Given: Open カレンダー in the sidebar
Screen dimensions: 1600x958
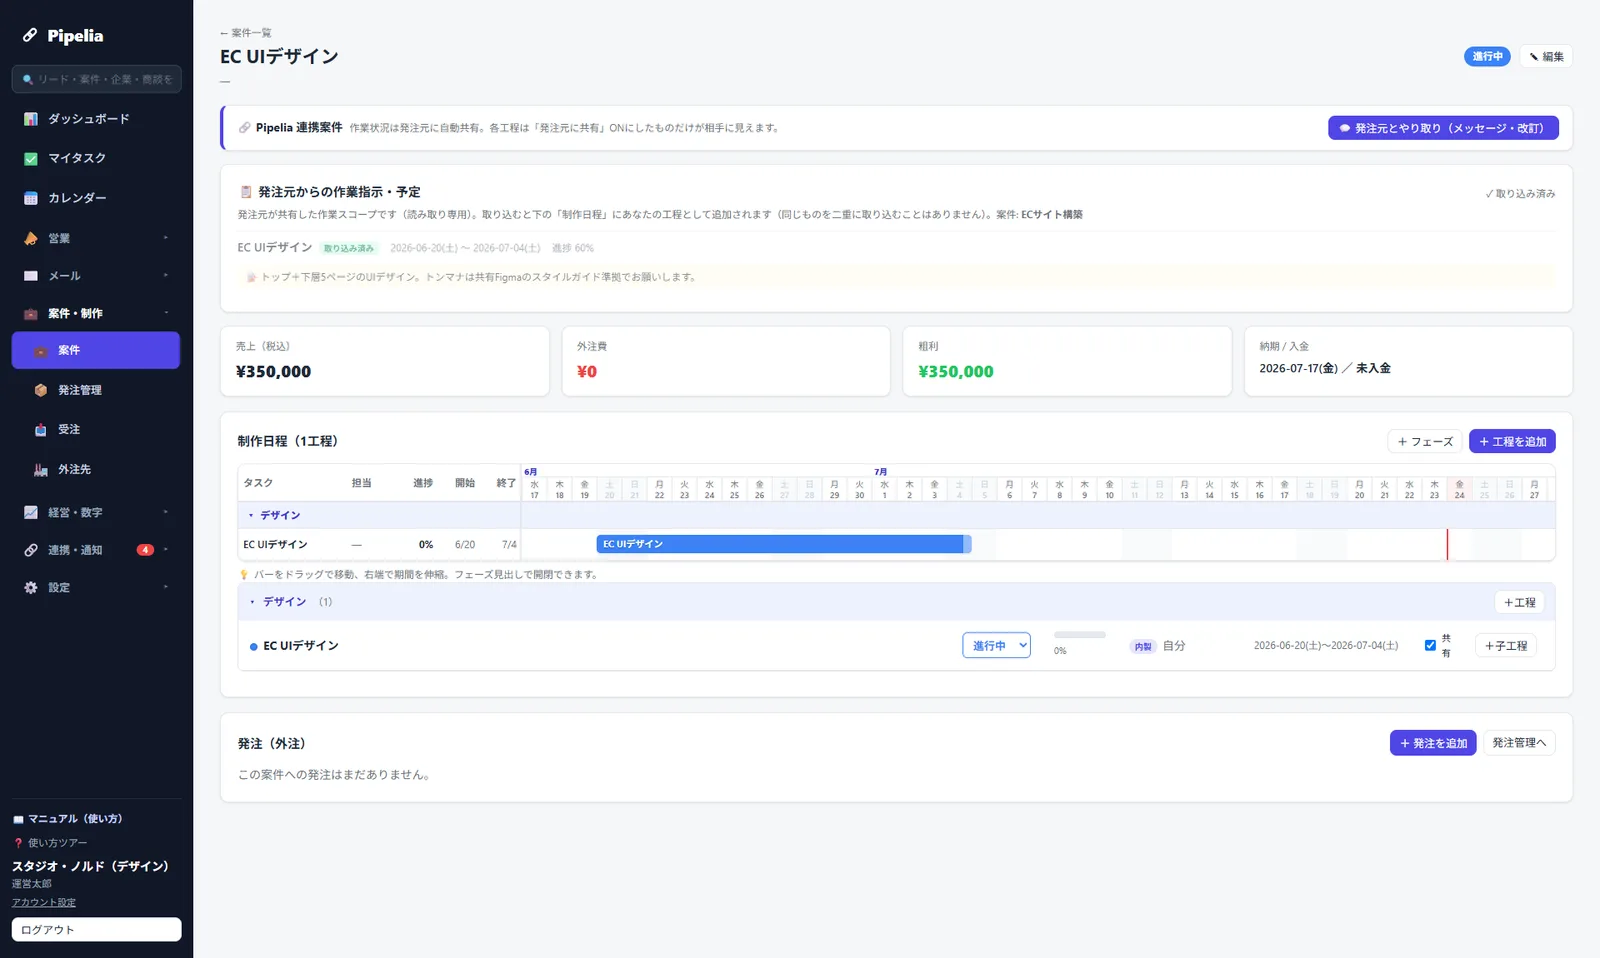Looking at the screenshot, I should tap(96, 198).
